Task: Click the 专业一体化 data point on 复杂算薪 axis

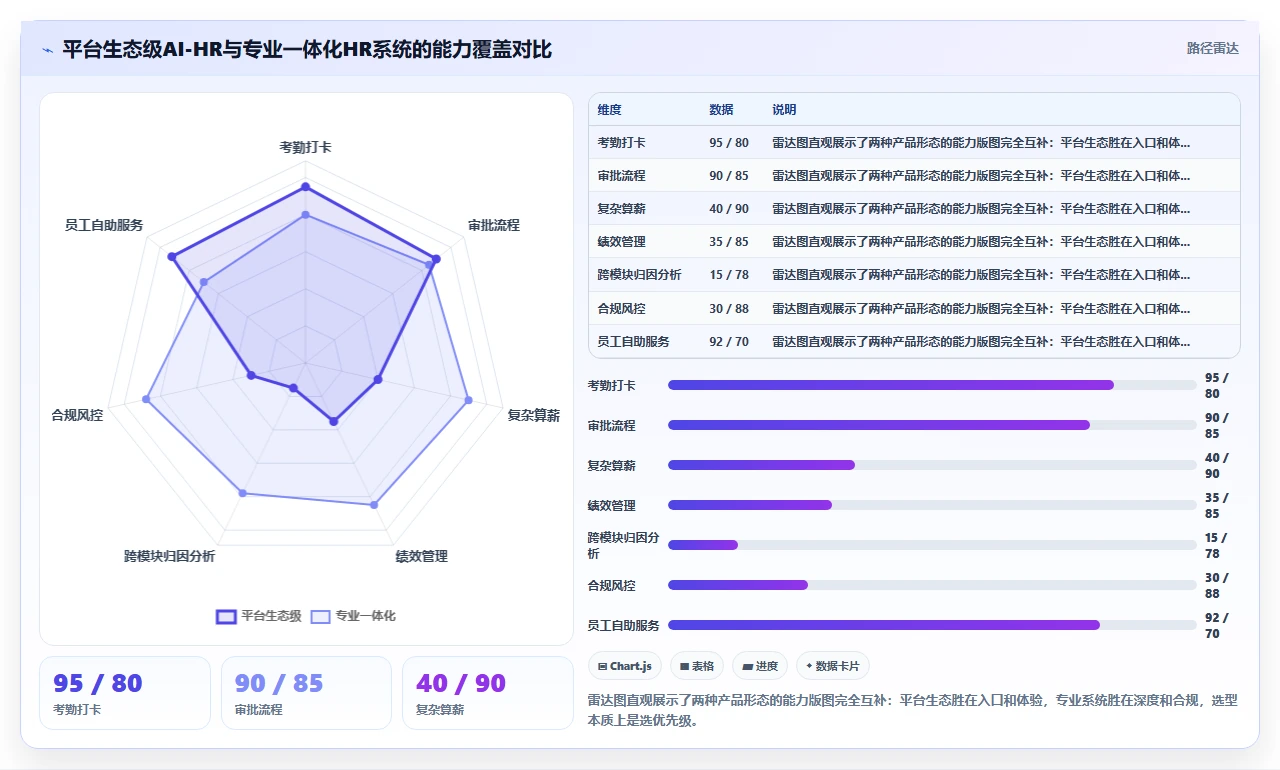Action: coord(468,400)
